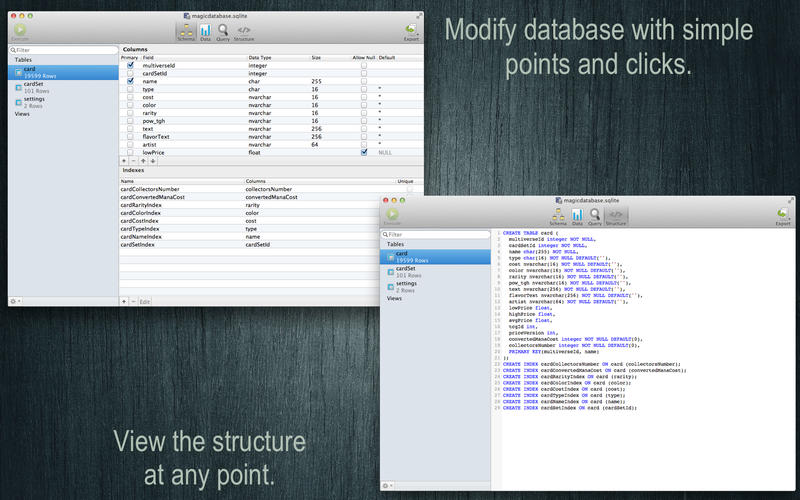Uncheck Allow Null for lowPrice field
The width and height of the screenshot is (800, 500).
pos(364,153)
